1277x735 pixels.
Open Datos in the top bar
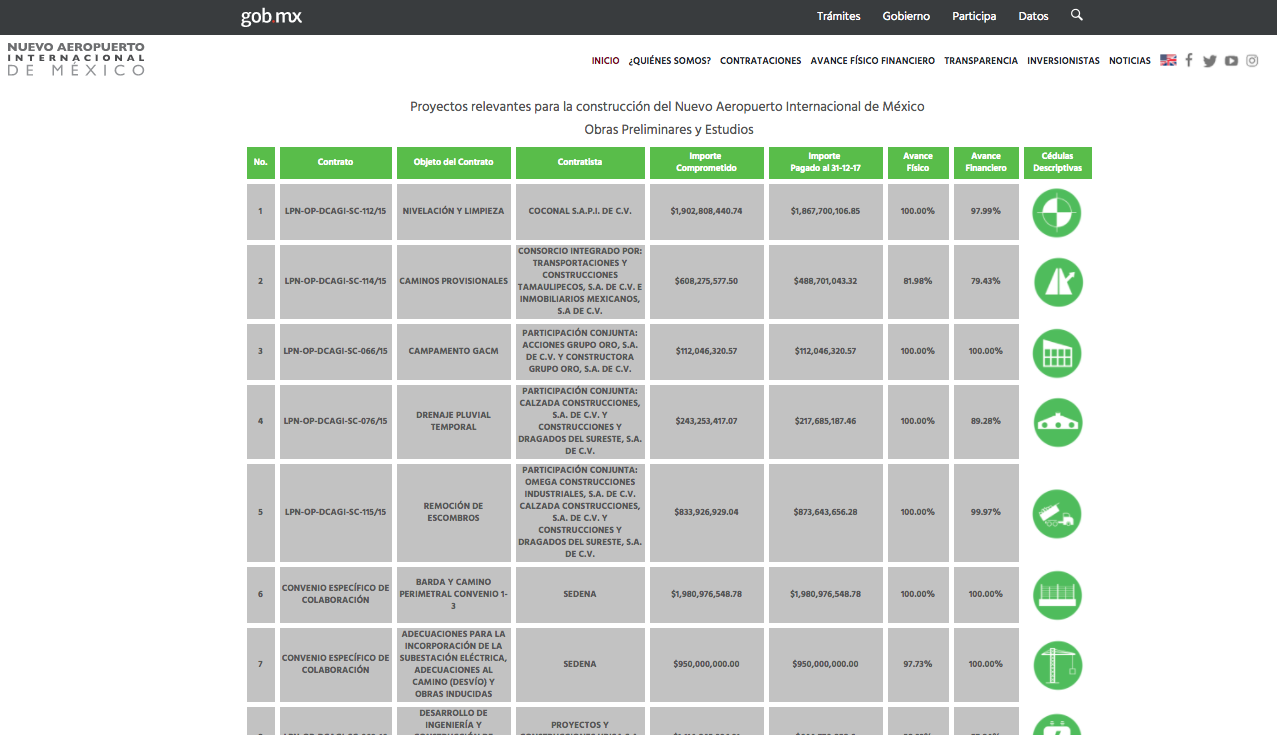[1033, 16]
